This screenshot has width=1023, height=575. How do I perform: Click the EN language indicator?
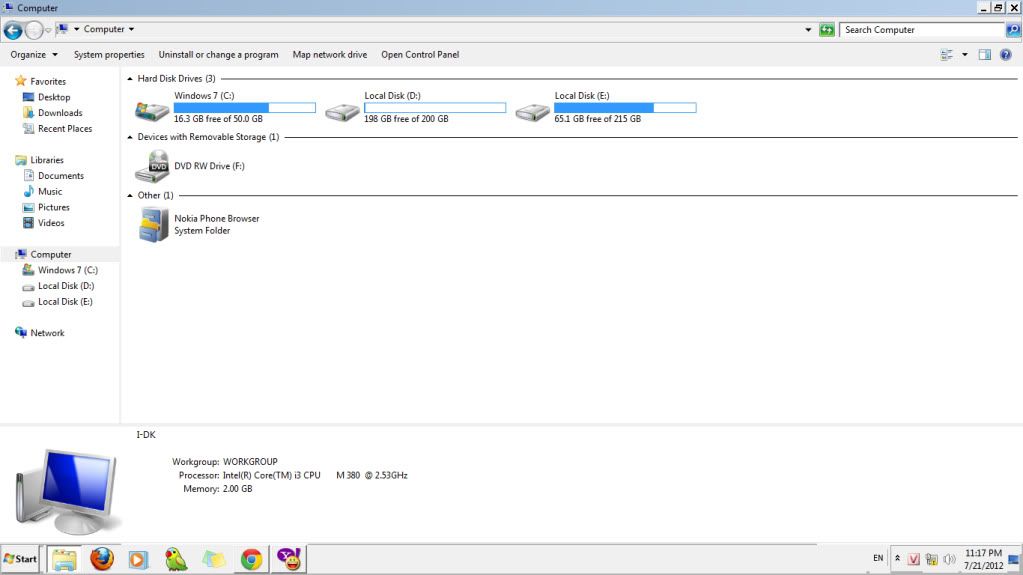click(x=878, y=558)
